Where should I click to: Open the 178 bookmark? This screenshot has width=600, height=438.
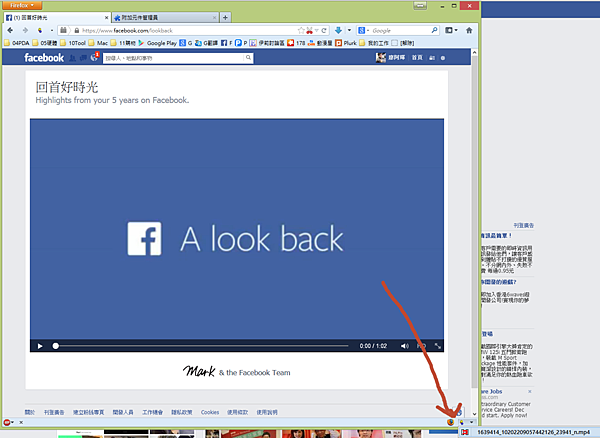(296, 43)
